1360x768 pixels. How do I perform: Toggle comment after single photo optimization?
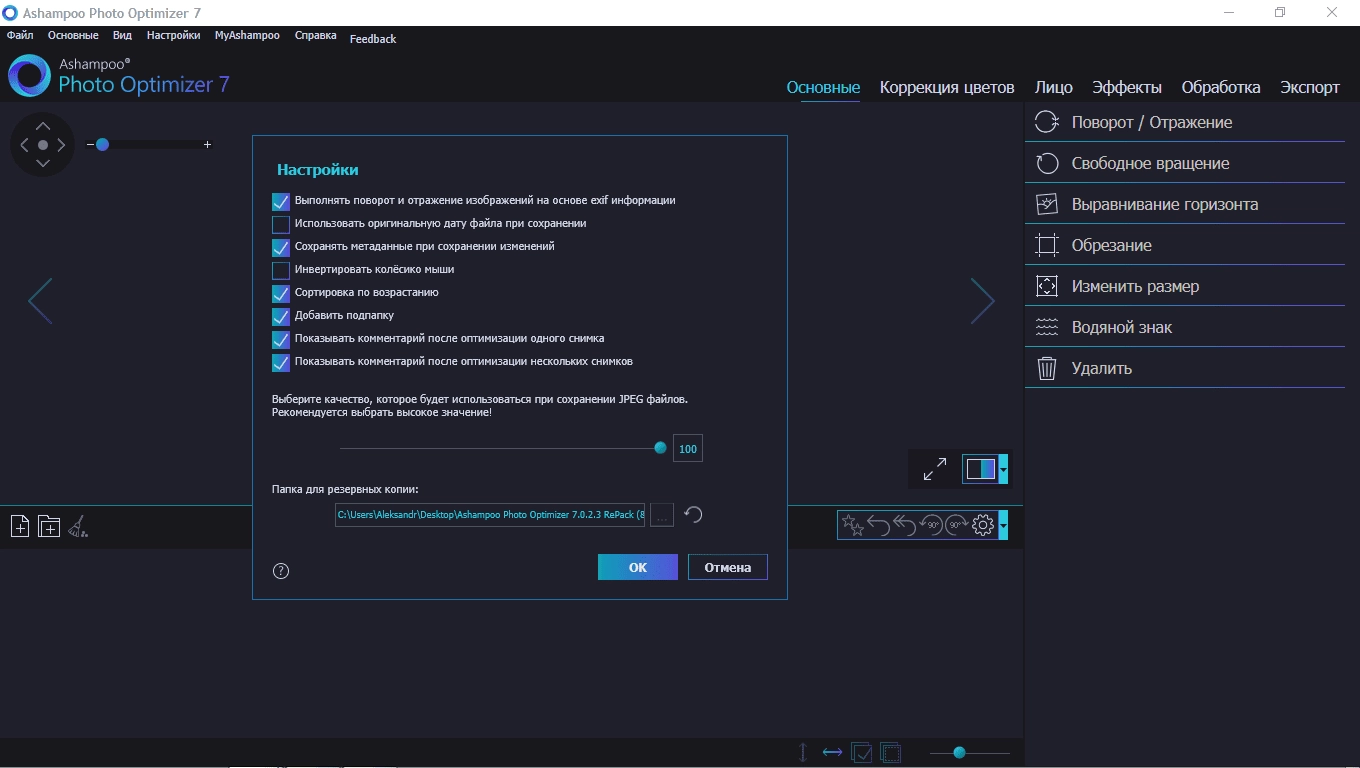coord(281,339)
